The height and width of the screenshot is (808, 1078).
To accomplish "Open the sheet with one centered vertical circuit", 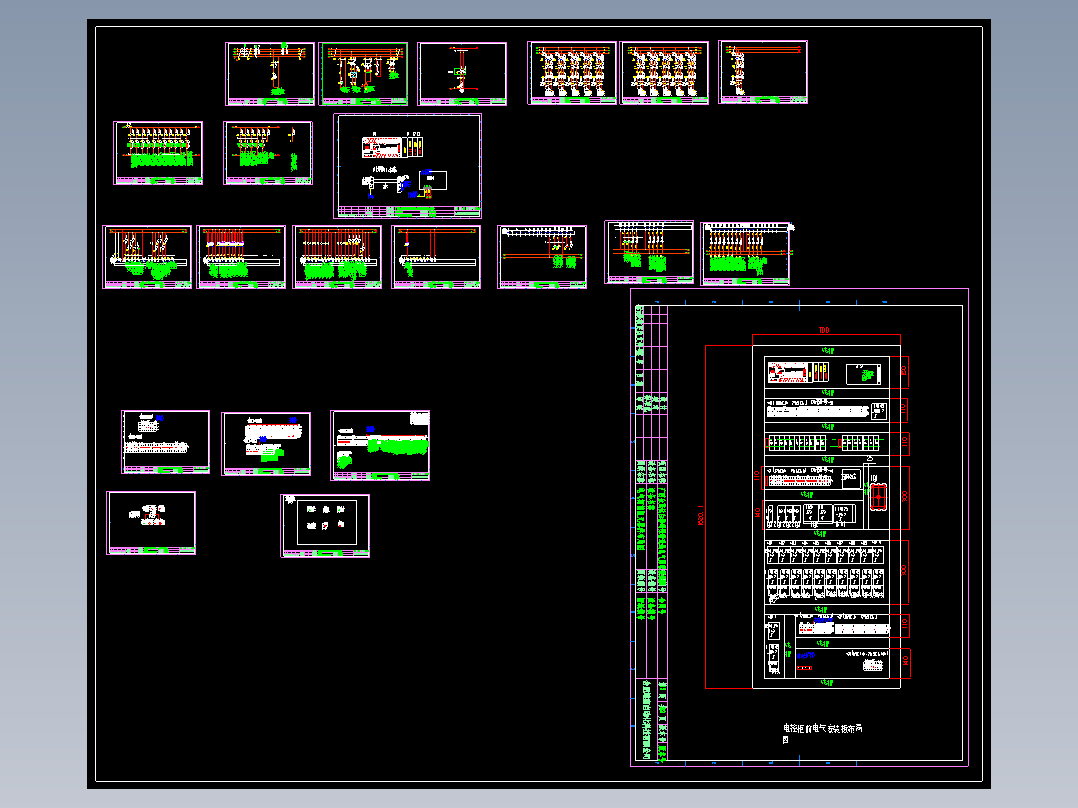I will click(x=462, y=74).
